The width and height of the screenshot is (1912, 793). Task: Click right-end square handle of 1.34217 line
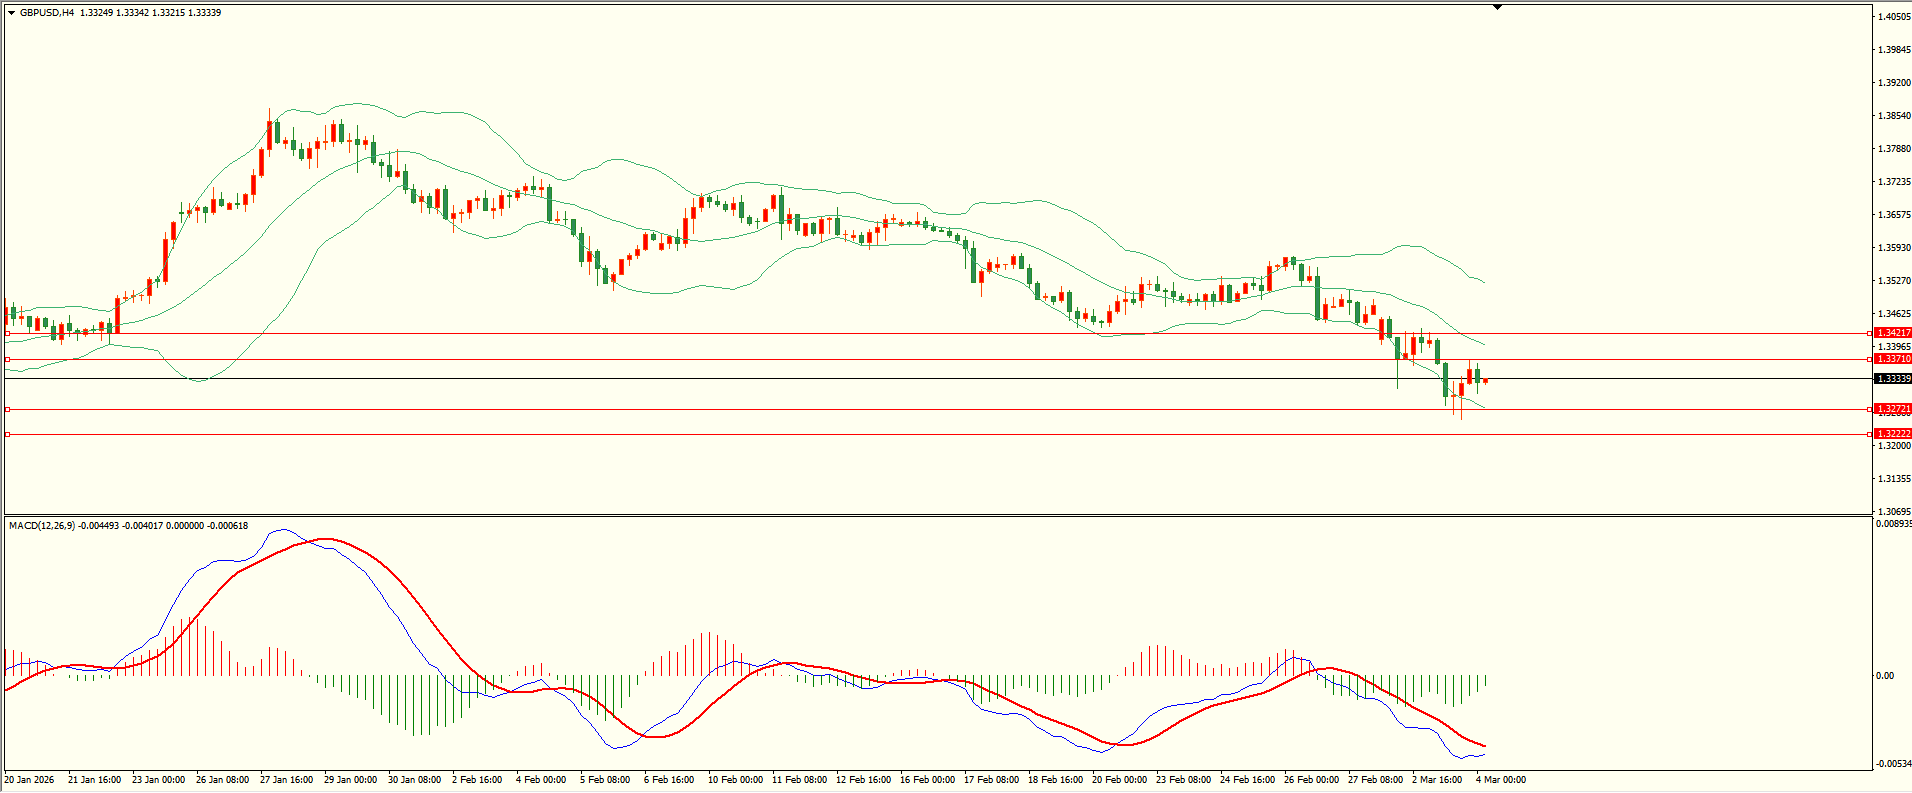coord(1870,333)
